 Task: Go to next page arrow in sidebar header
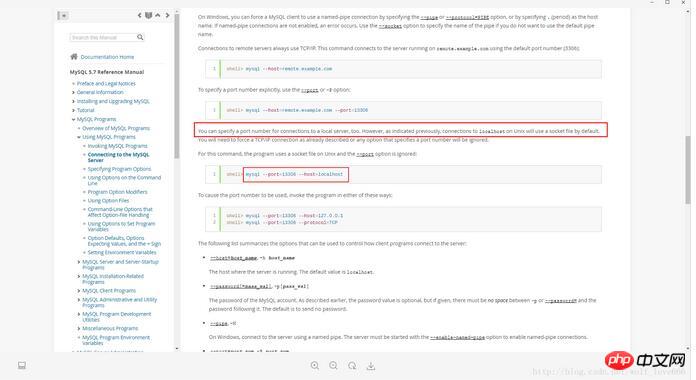tap(167, 16)
